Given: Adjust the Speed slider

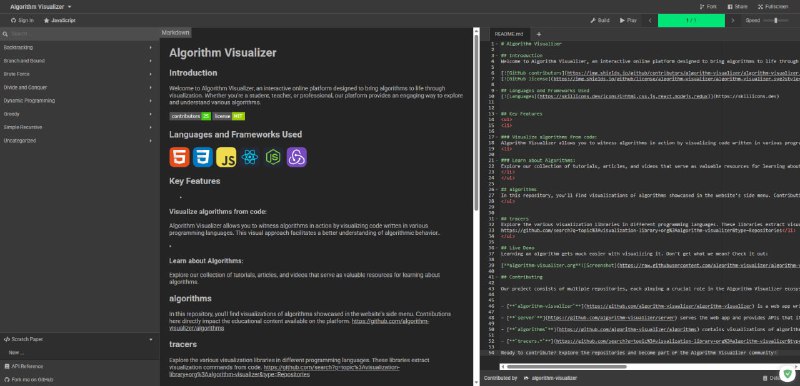Looking at the screenshot, I should click(x=776, y=20).
